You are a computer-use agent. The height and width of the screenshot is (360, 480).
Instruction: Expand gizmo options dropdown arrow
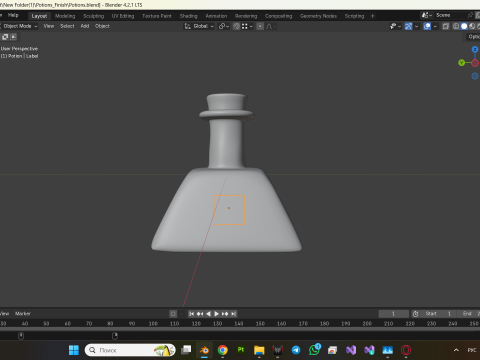click(x=416, y=26)
